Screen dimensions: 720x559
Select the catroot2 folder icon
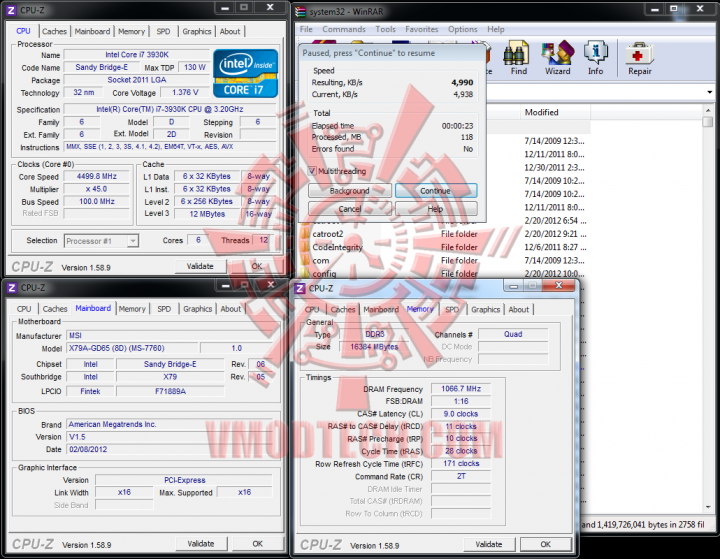coord(305,233)
